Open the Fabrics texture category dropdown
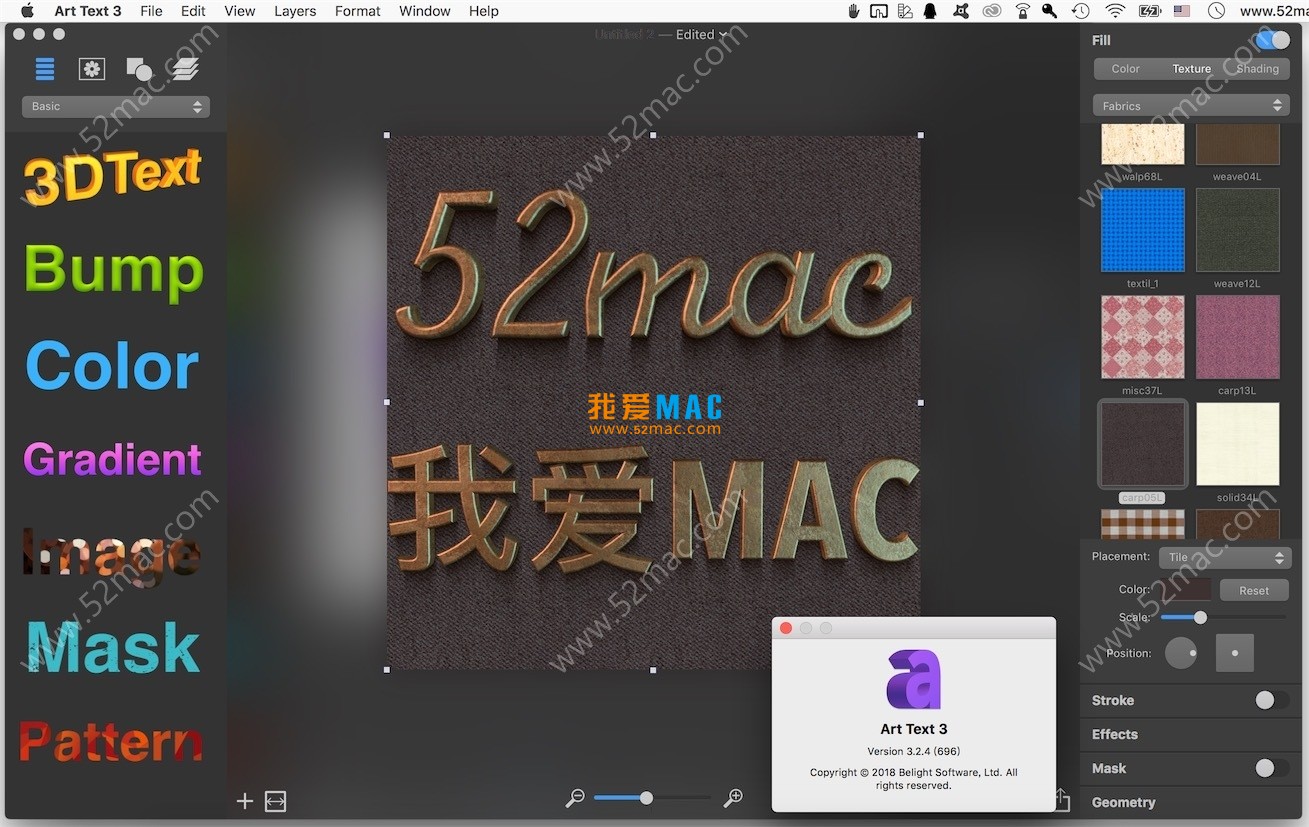The width and height of the screenshot is (1309, 827). (1191, 106)
